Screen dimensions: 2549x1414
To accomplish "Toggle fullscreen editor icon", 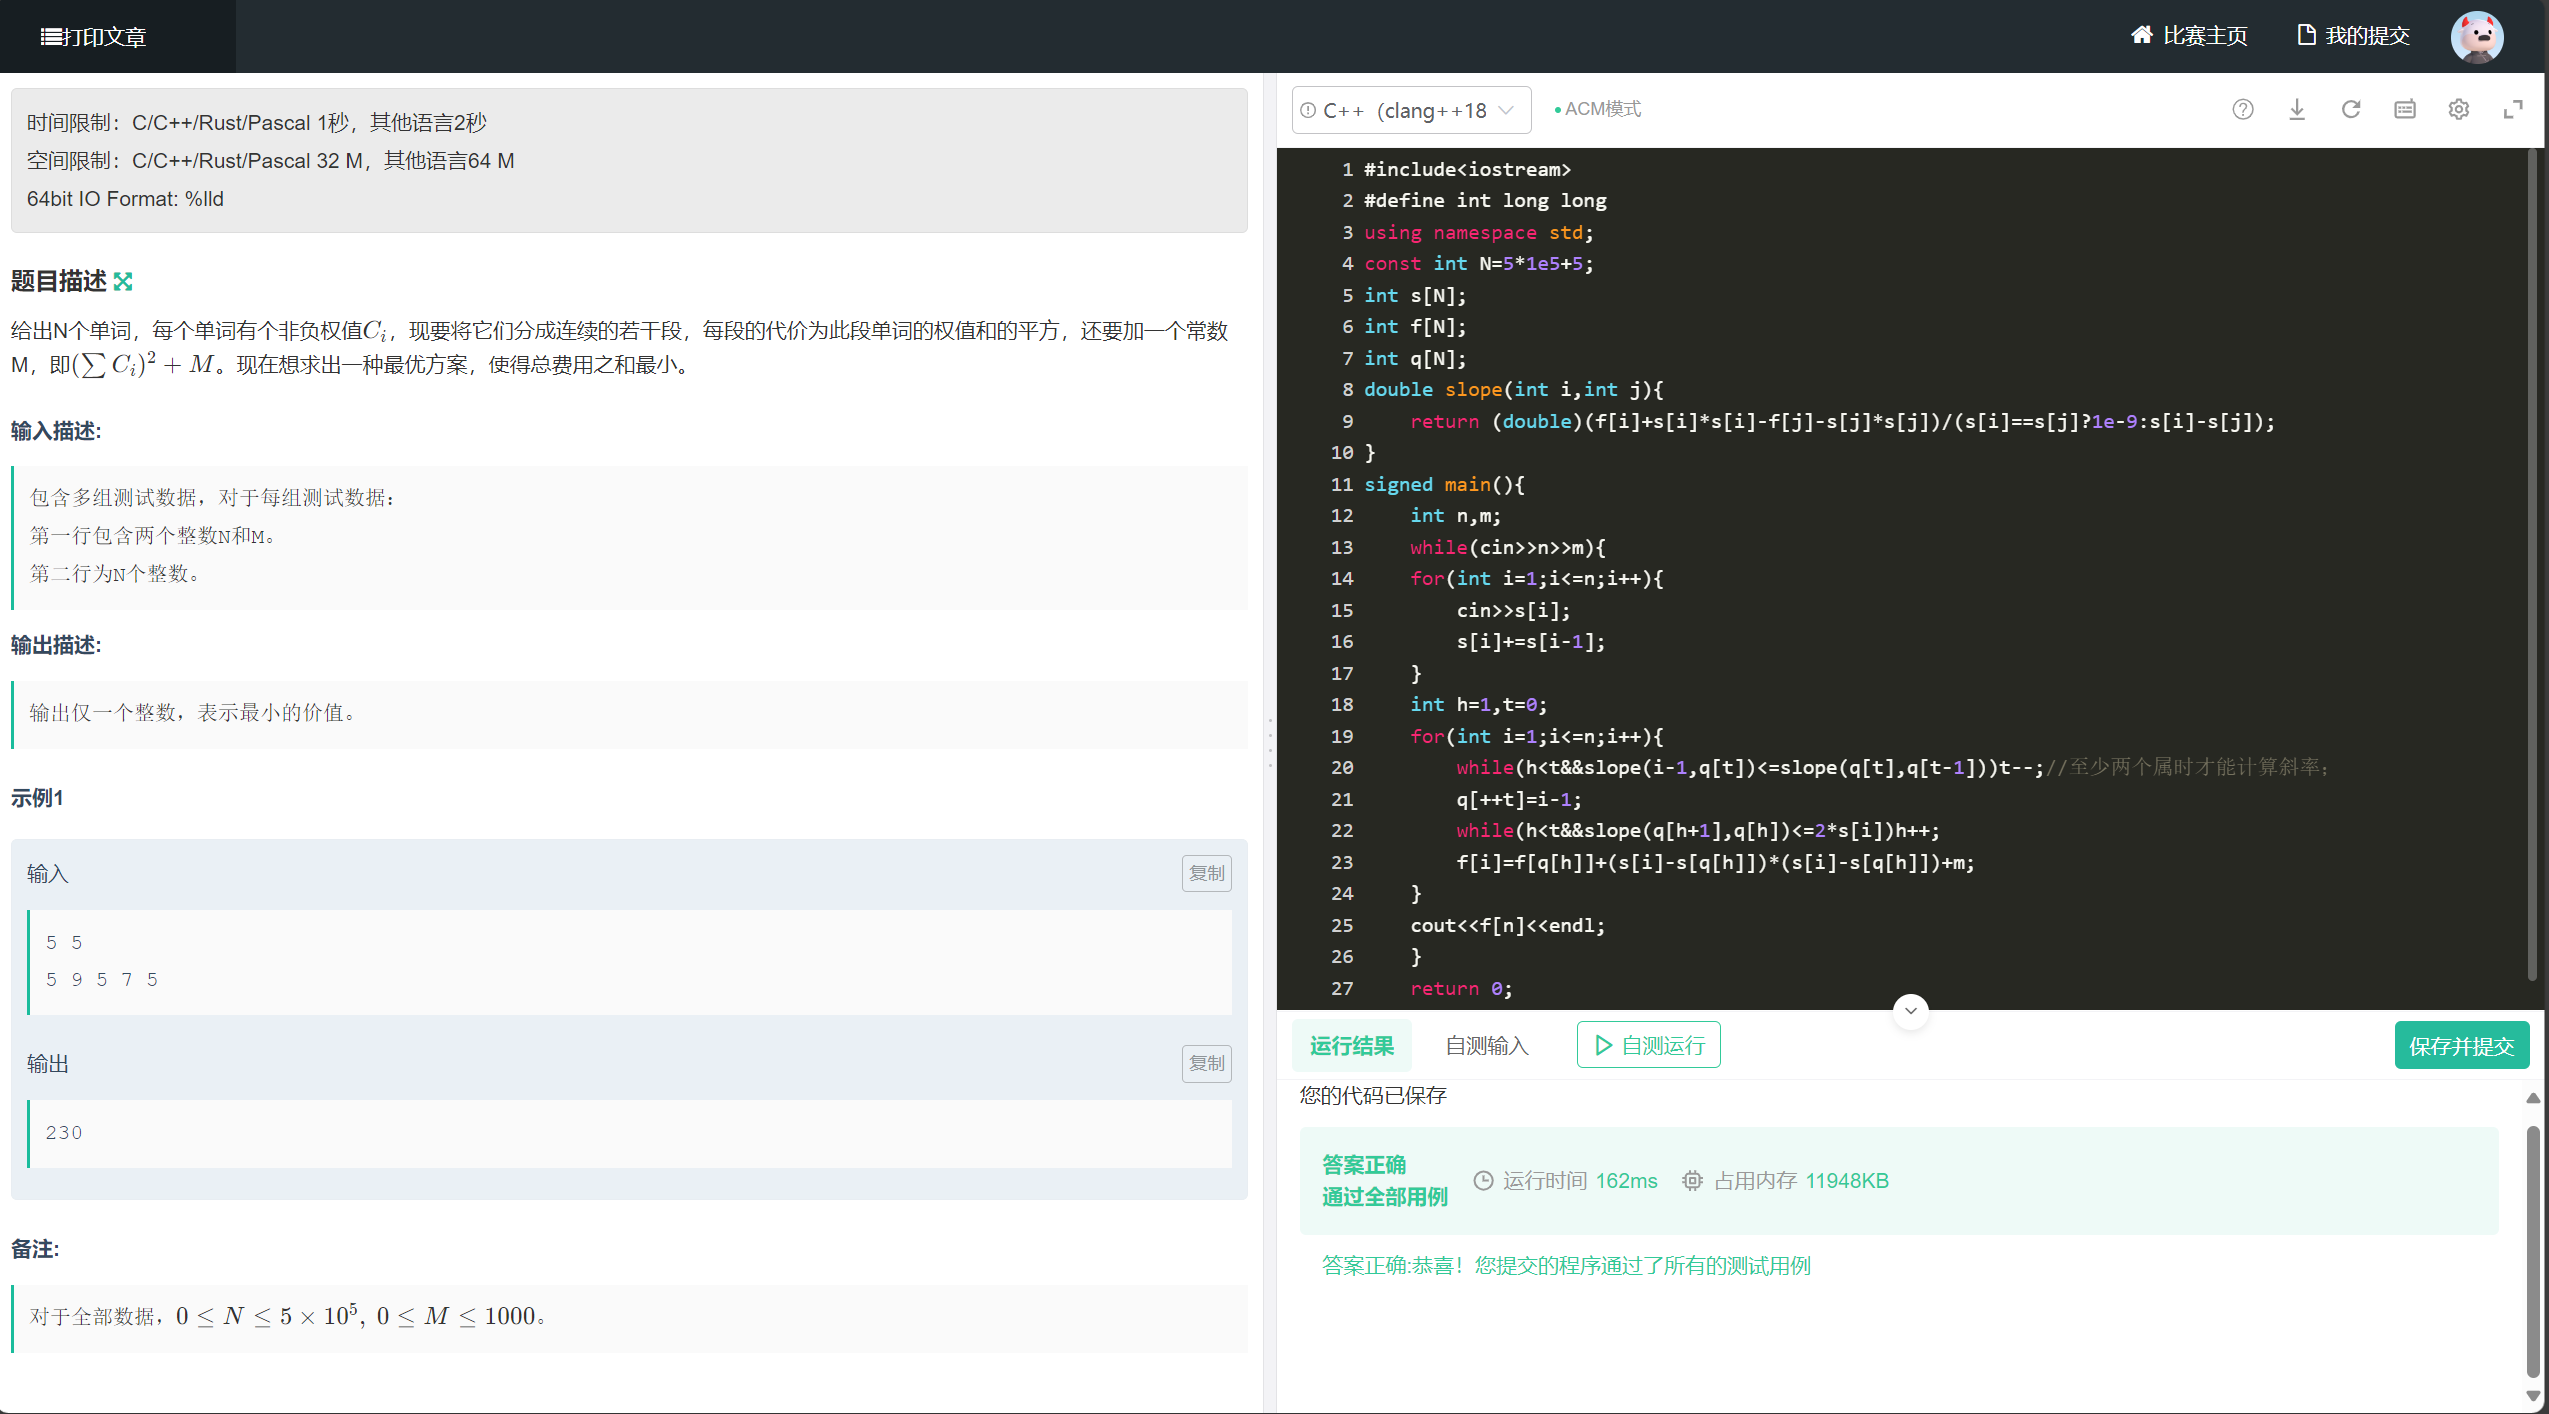I will coord(2512,110).
